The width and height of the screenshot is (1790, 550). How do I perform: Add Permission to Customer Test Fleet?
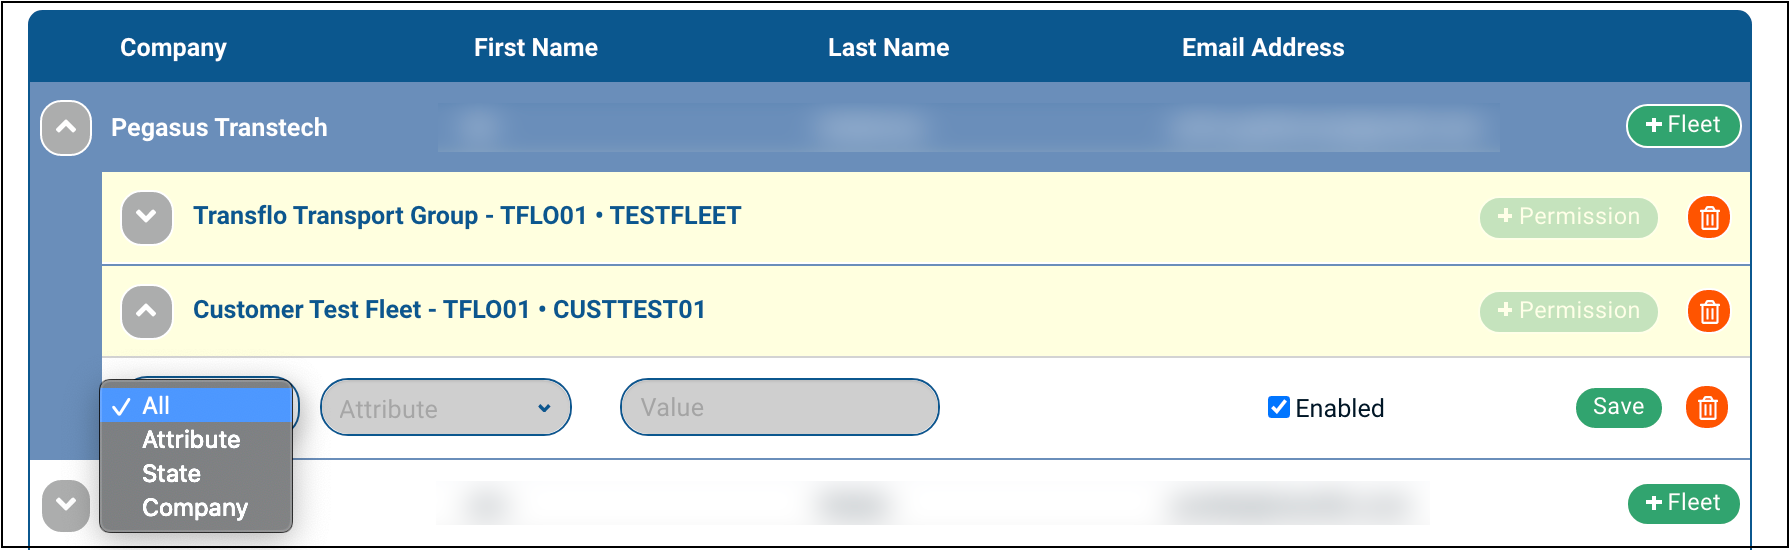tap(1568, 311)
